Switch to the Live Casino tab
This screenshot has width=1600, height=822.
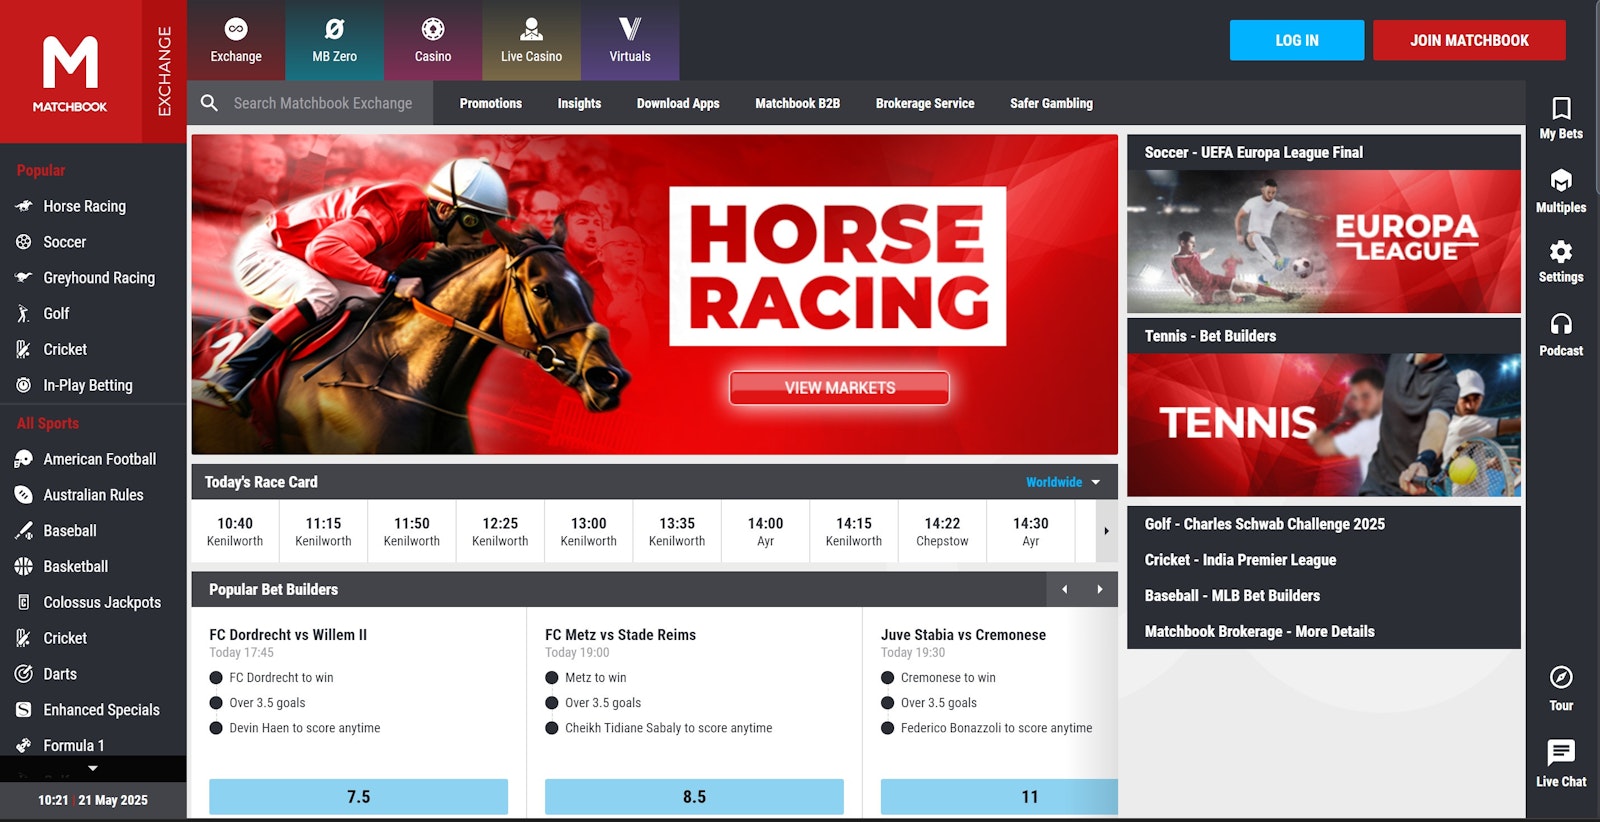[x=531, y=40]
